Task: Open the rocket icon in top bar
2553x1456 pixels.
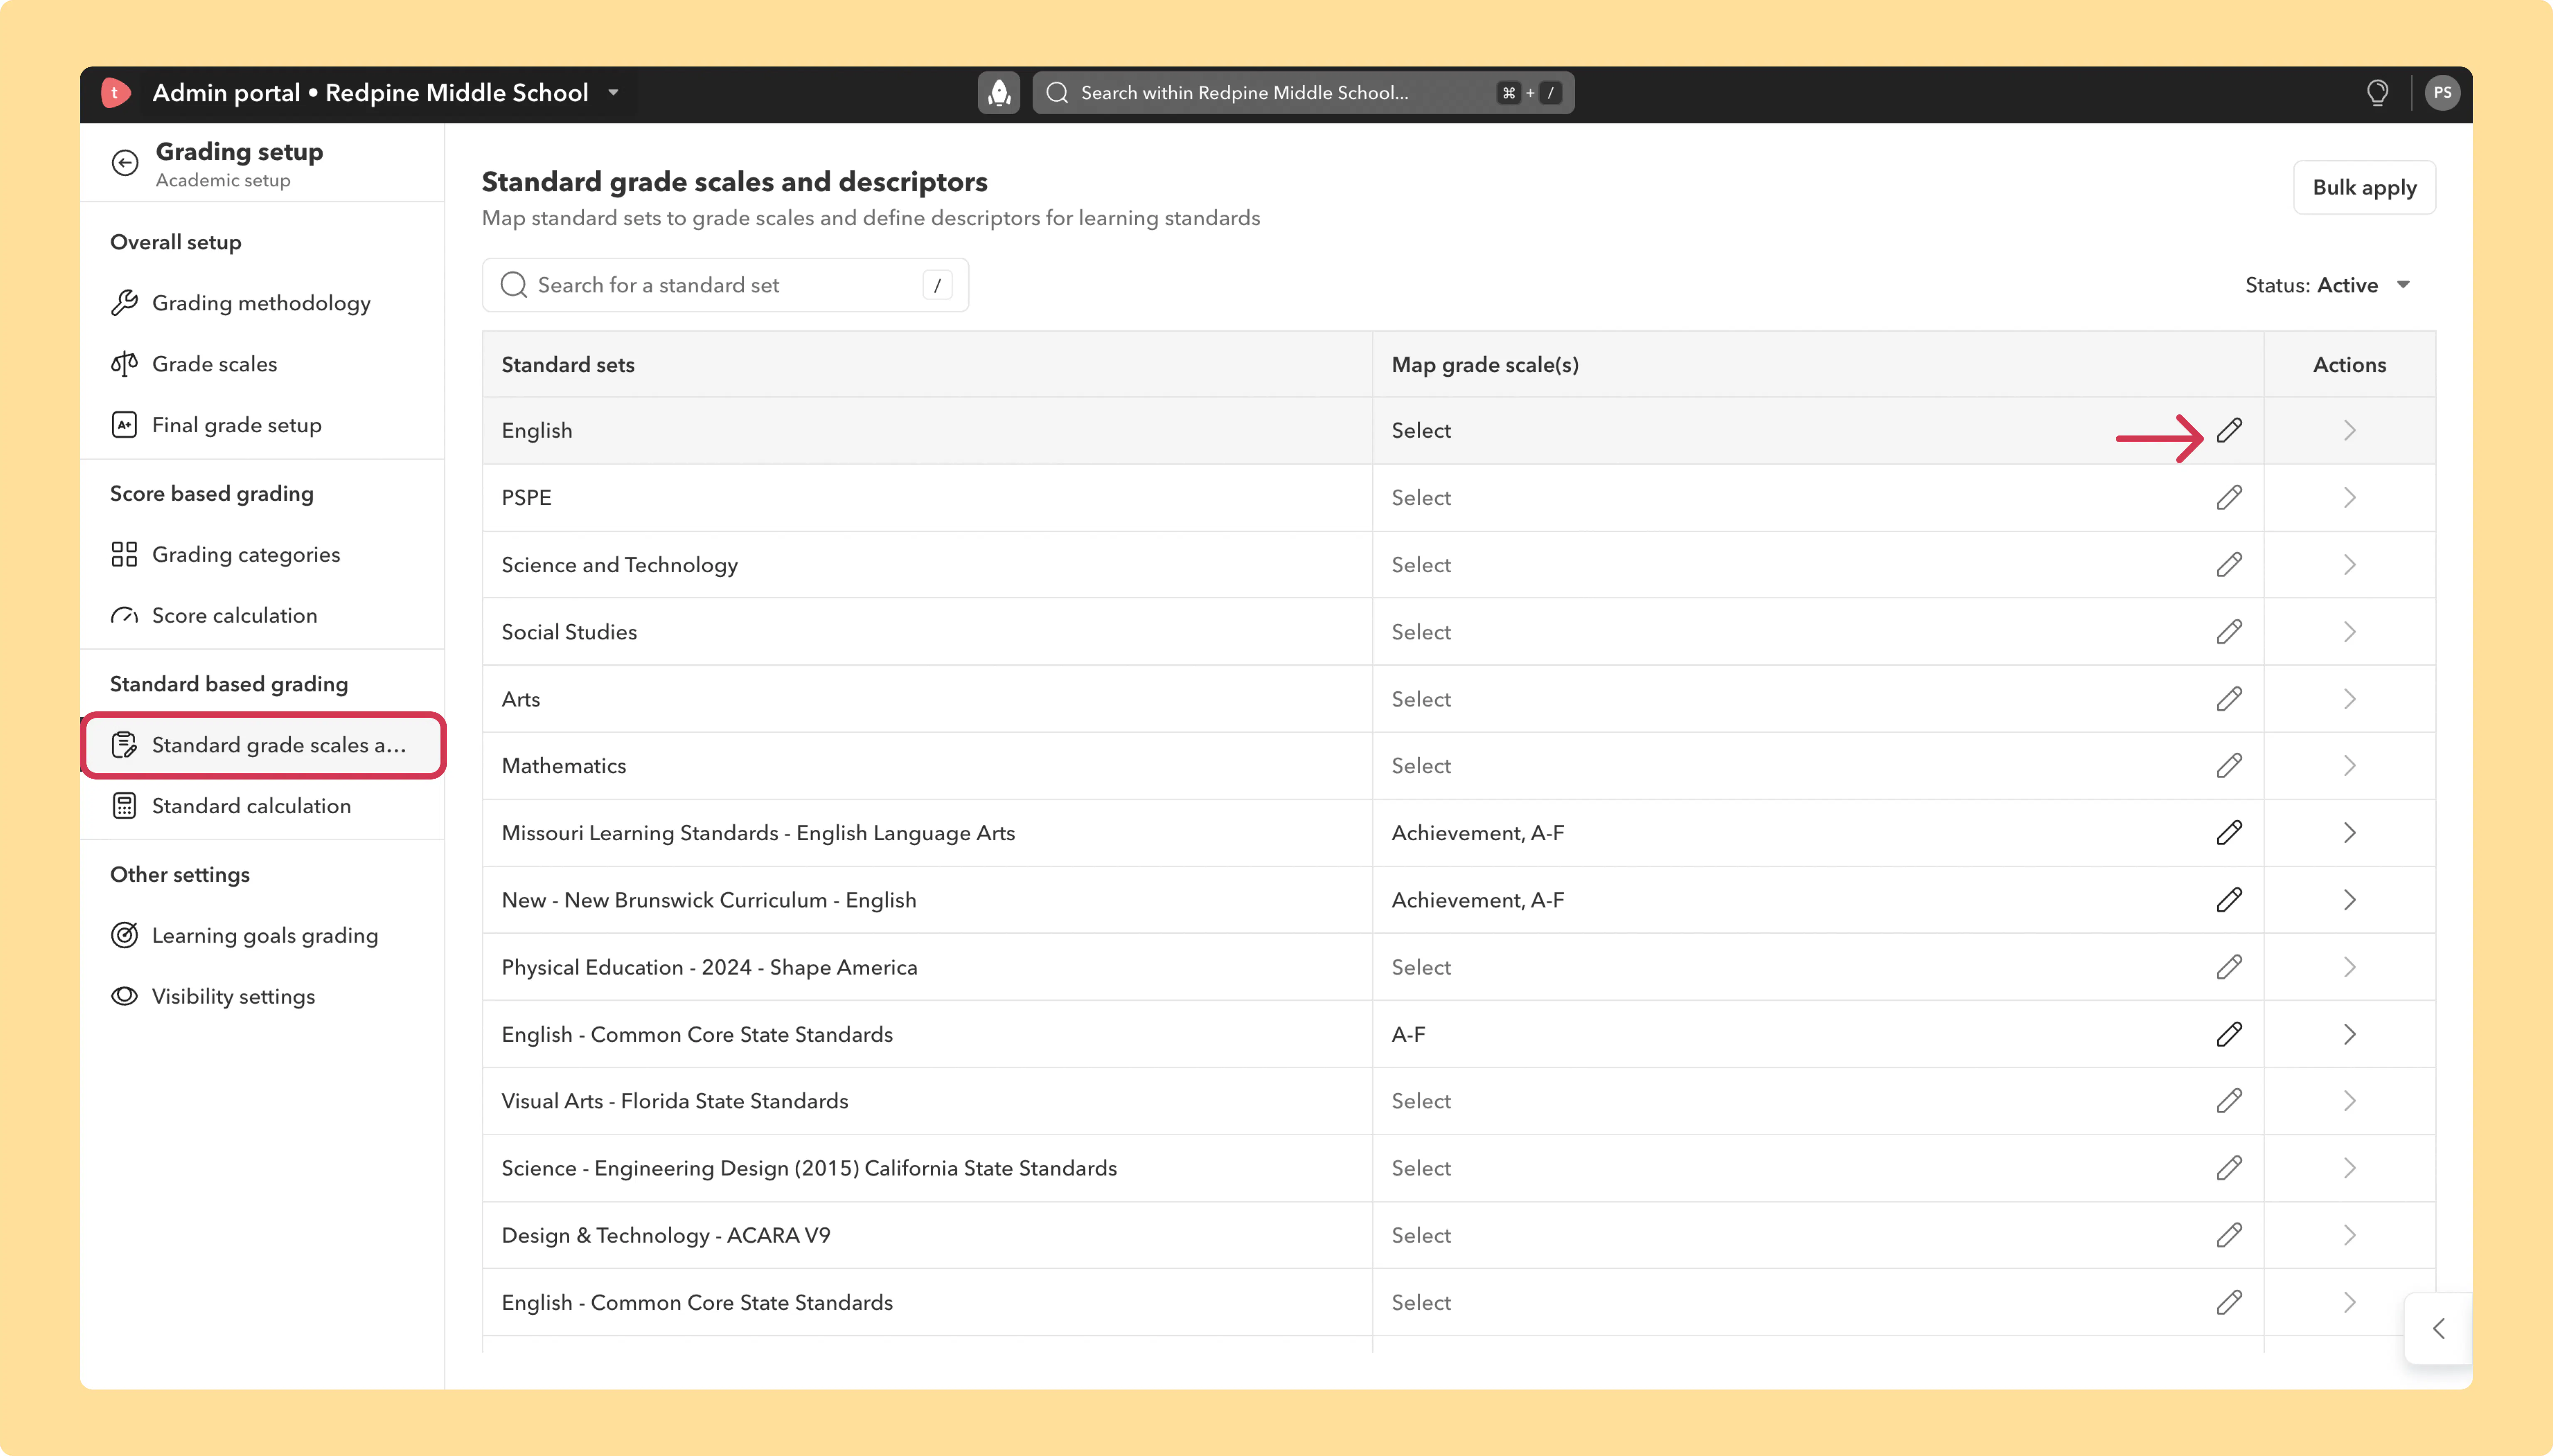Action: click(998, 93)
